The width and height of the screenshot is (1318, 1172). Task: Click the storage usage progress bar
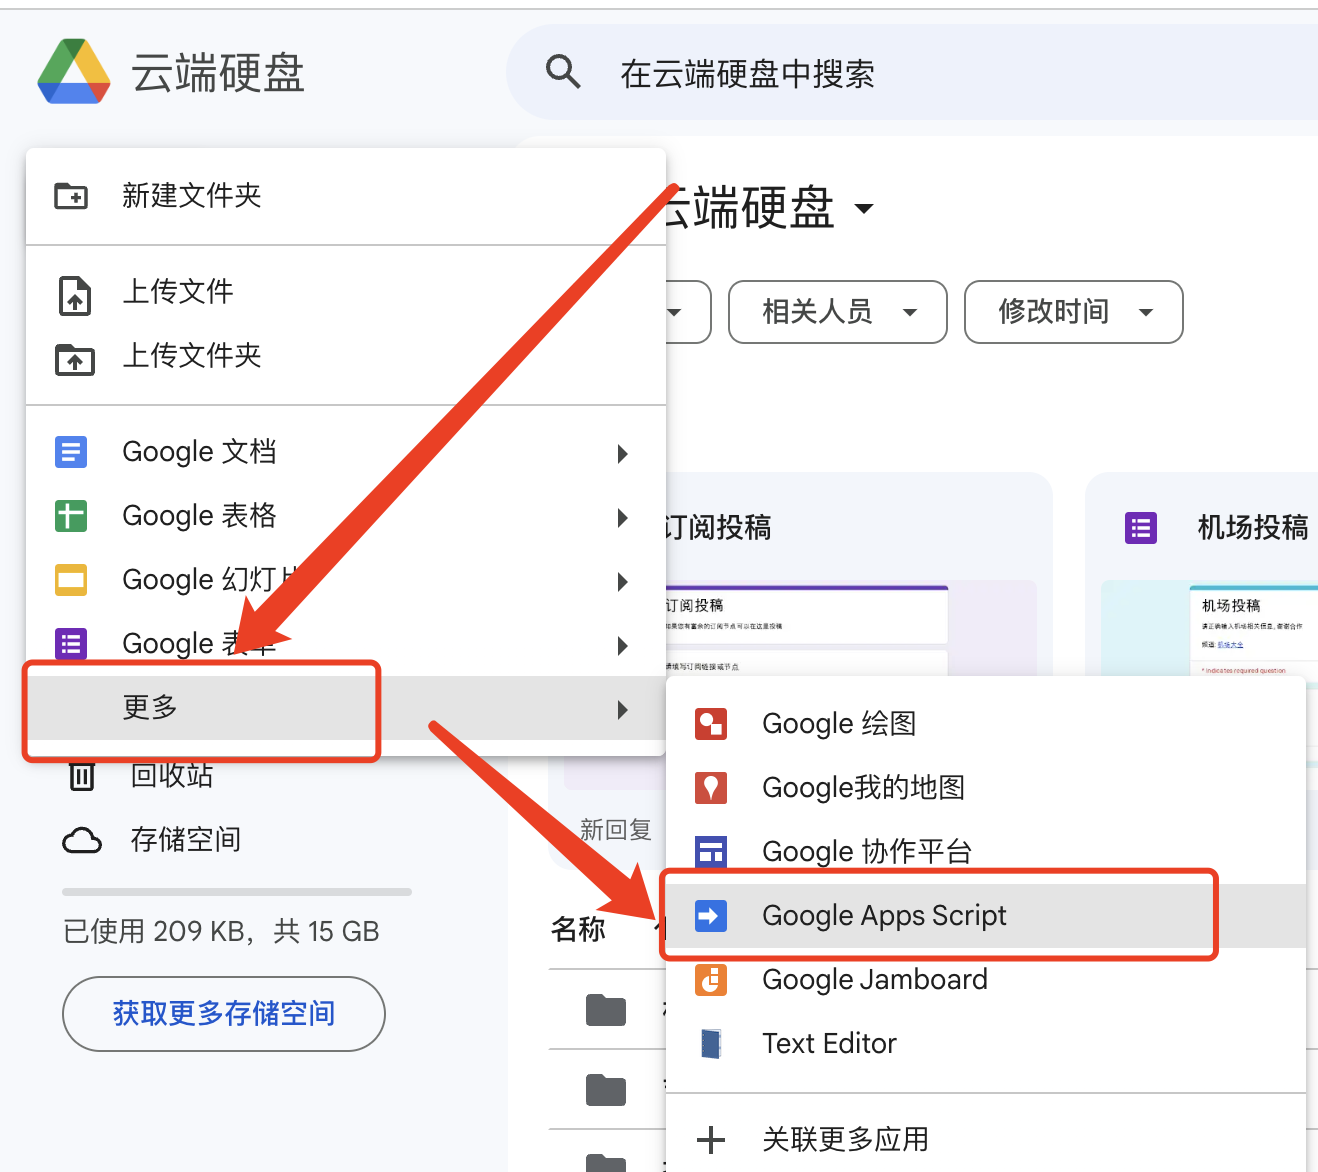coord(235,892)
